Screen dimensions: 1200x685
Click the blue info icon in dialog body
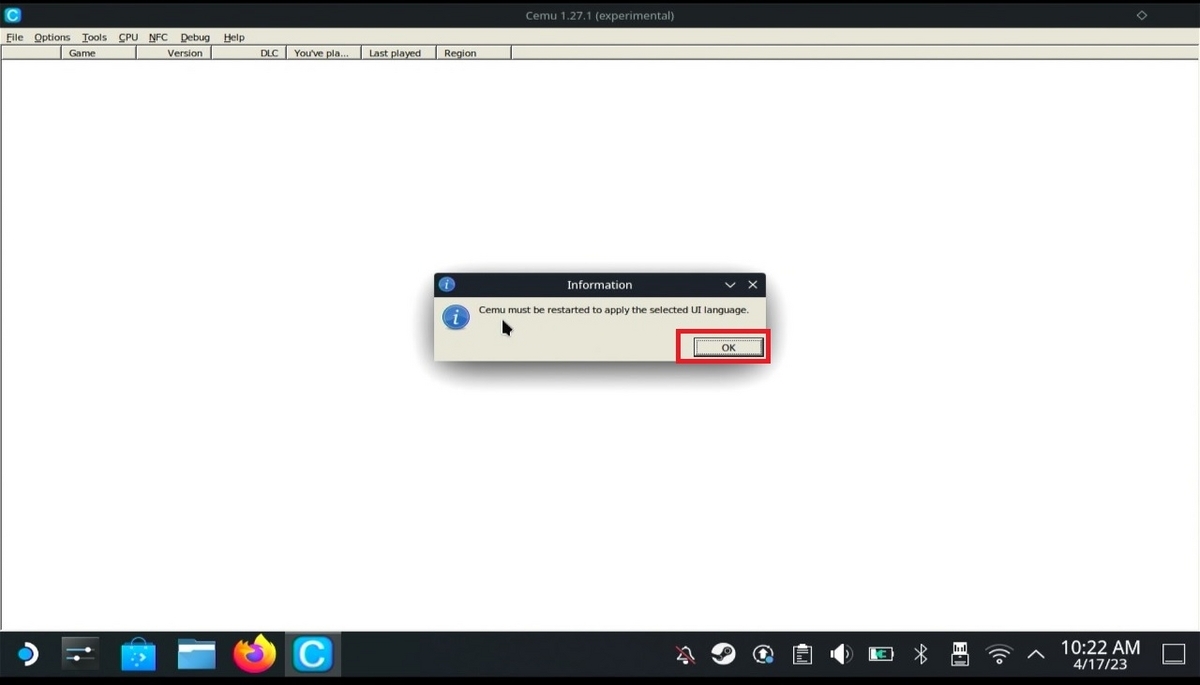click(456, 318)
